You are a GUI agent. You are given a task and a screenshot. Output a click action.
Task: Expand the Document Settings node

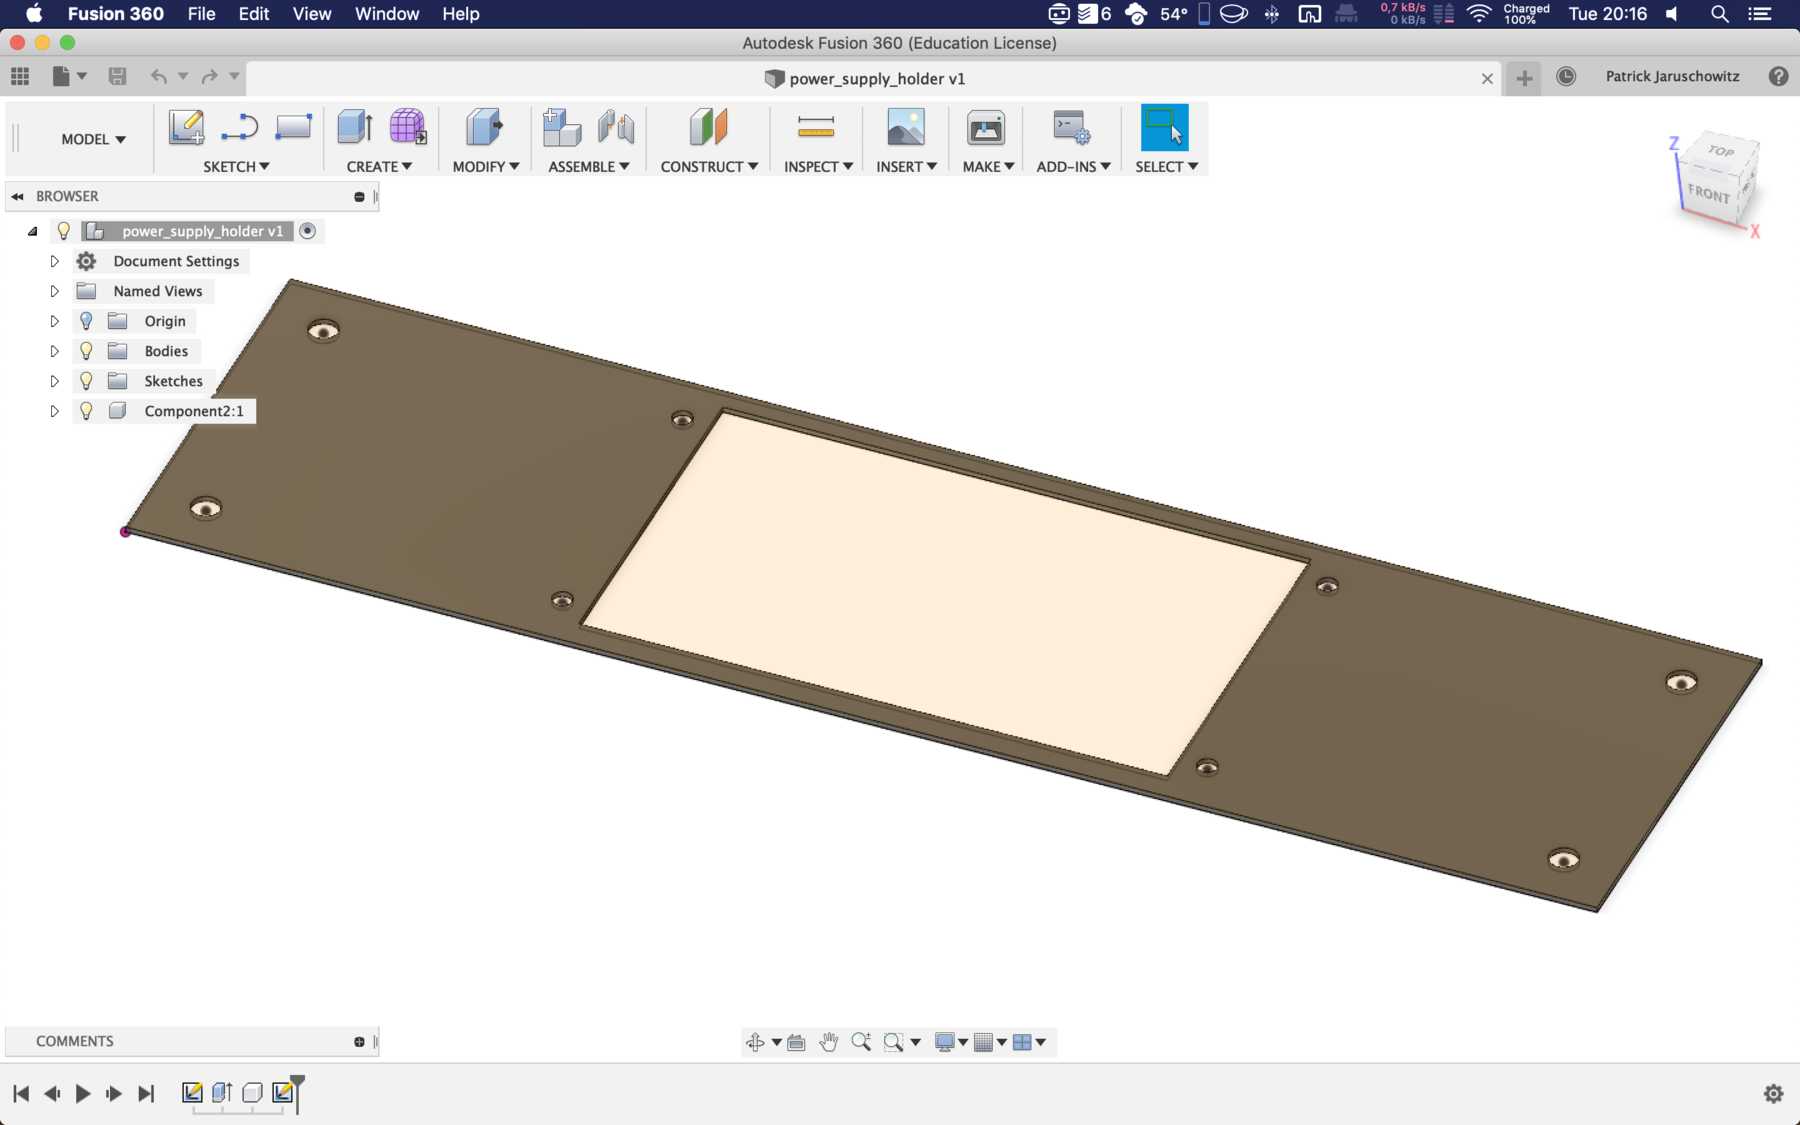54,261
